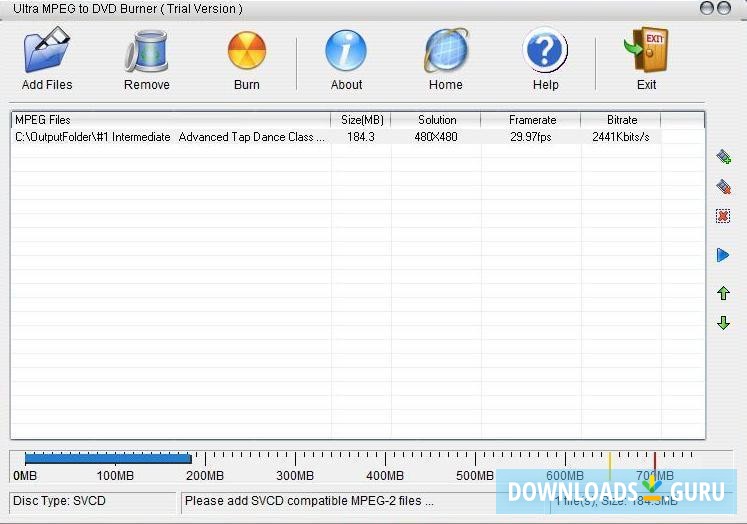Click the 2441Kbits/s bitrate value
The width and height of the screenshot is (747, 524).
click(621, 137)
